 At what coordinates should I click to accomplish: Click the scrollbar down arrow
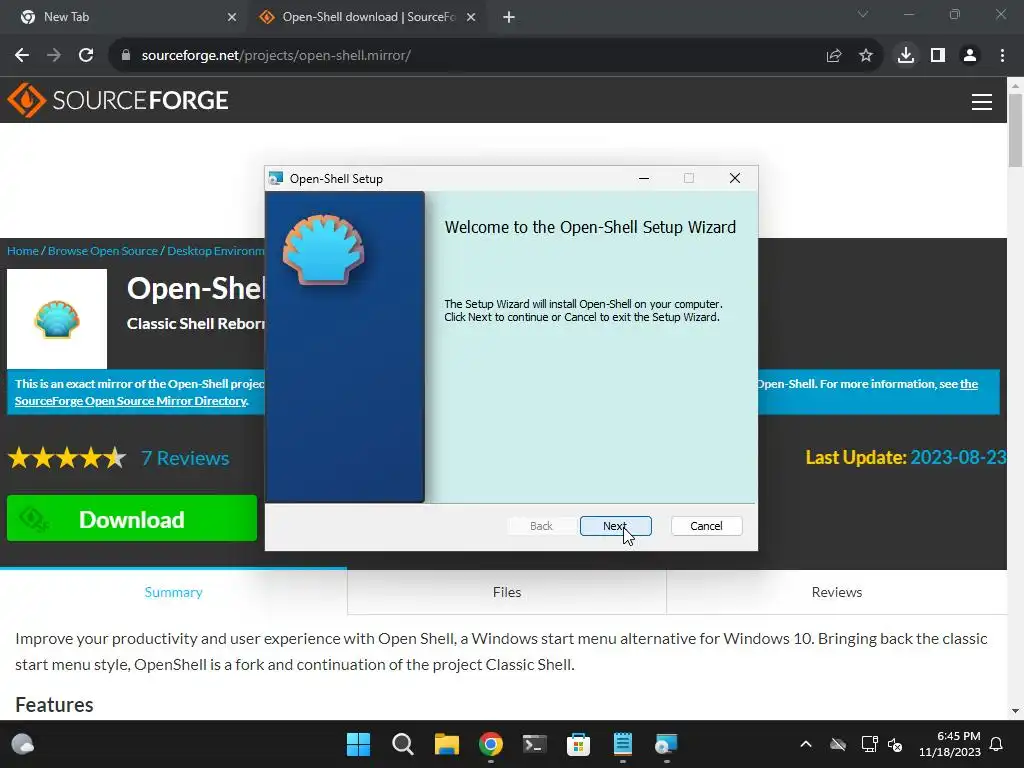pos(1015,711)
